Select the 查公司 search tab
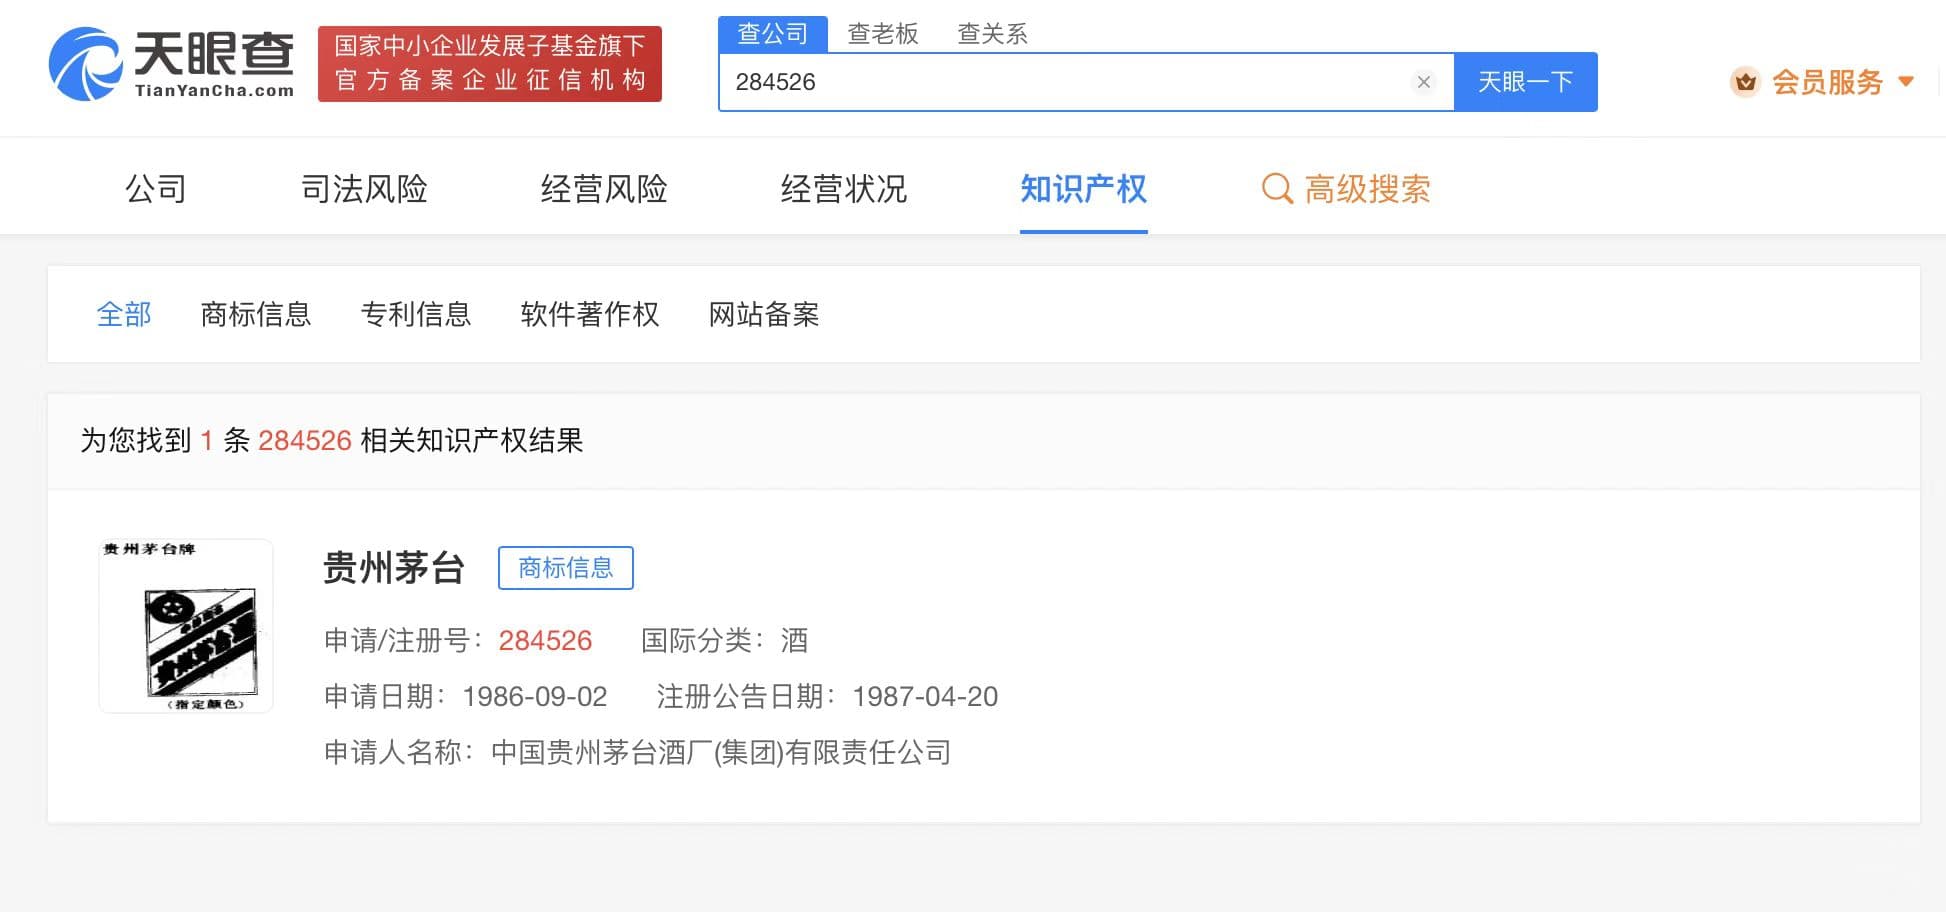The height and width of the screenshot is (912, 1946). [x=772, y=34]
